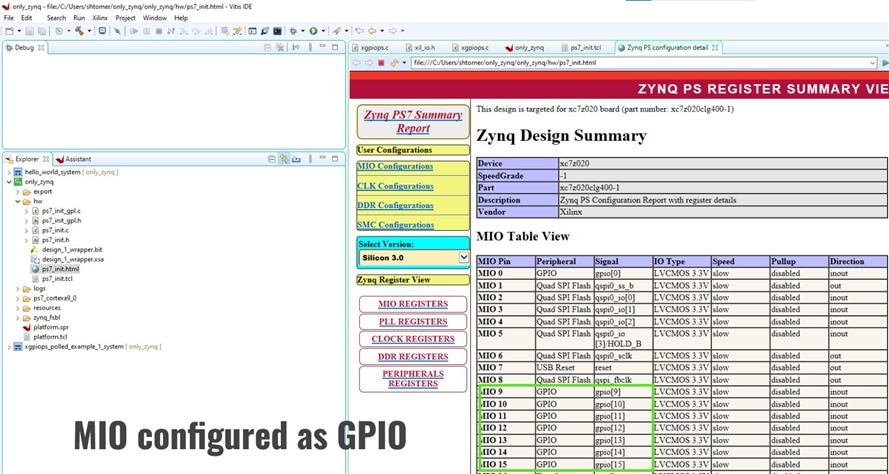This screenshot has width=889, height=474.
Task: Open the Window menu
Action: pyautogui.click(x=155, y=18)
